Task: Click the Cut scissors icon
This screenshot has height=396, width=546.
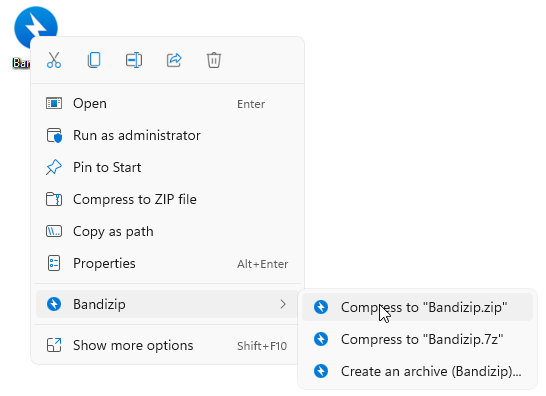Action: [54, 60]
